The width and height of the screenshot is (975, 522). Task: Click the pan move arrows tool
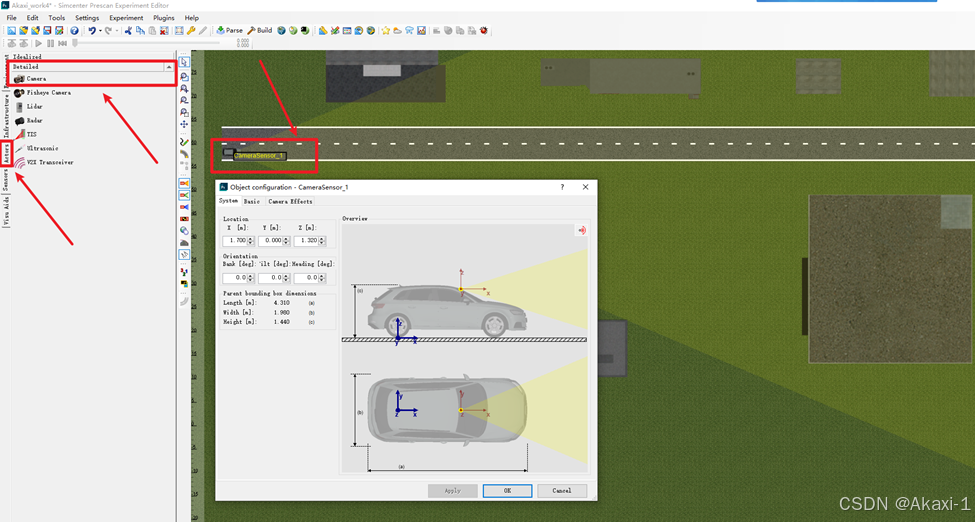(185, 124)
